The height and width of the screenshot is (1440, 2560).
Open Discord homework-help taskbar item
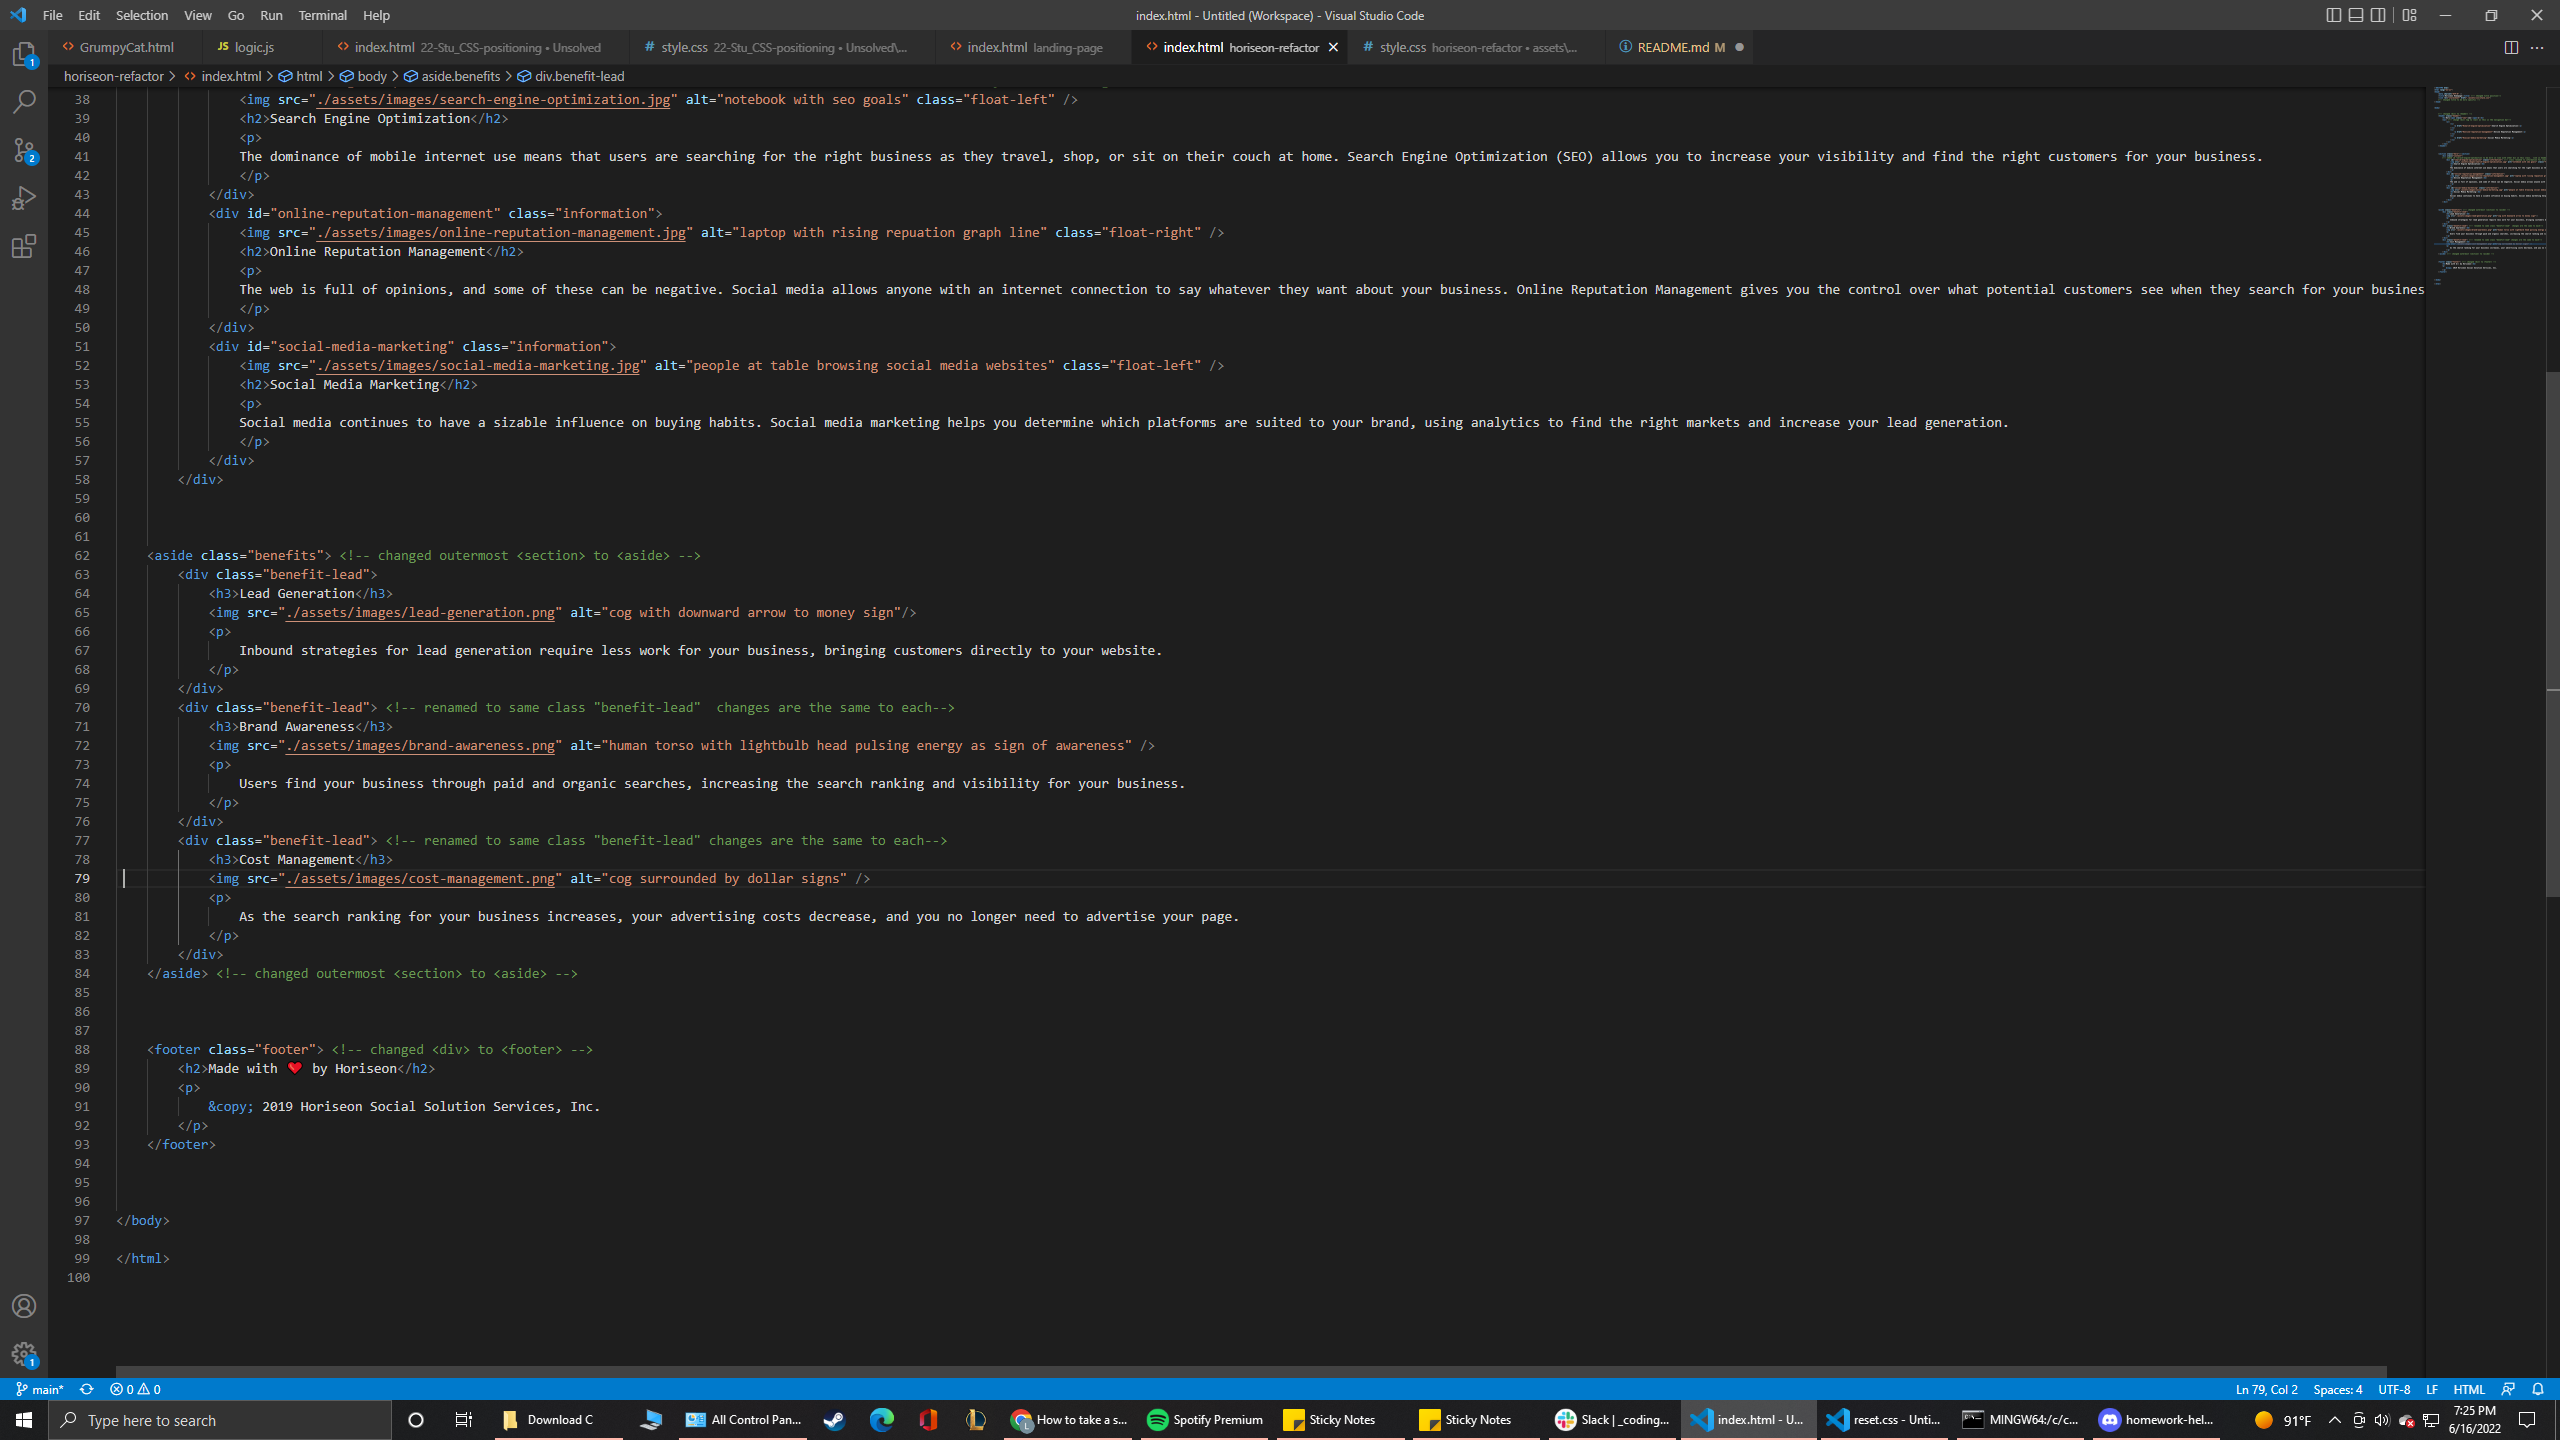click(x=2157, y=1419)
